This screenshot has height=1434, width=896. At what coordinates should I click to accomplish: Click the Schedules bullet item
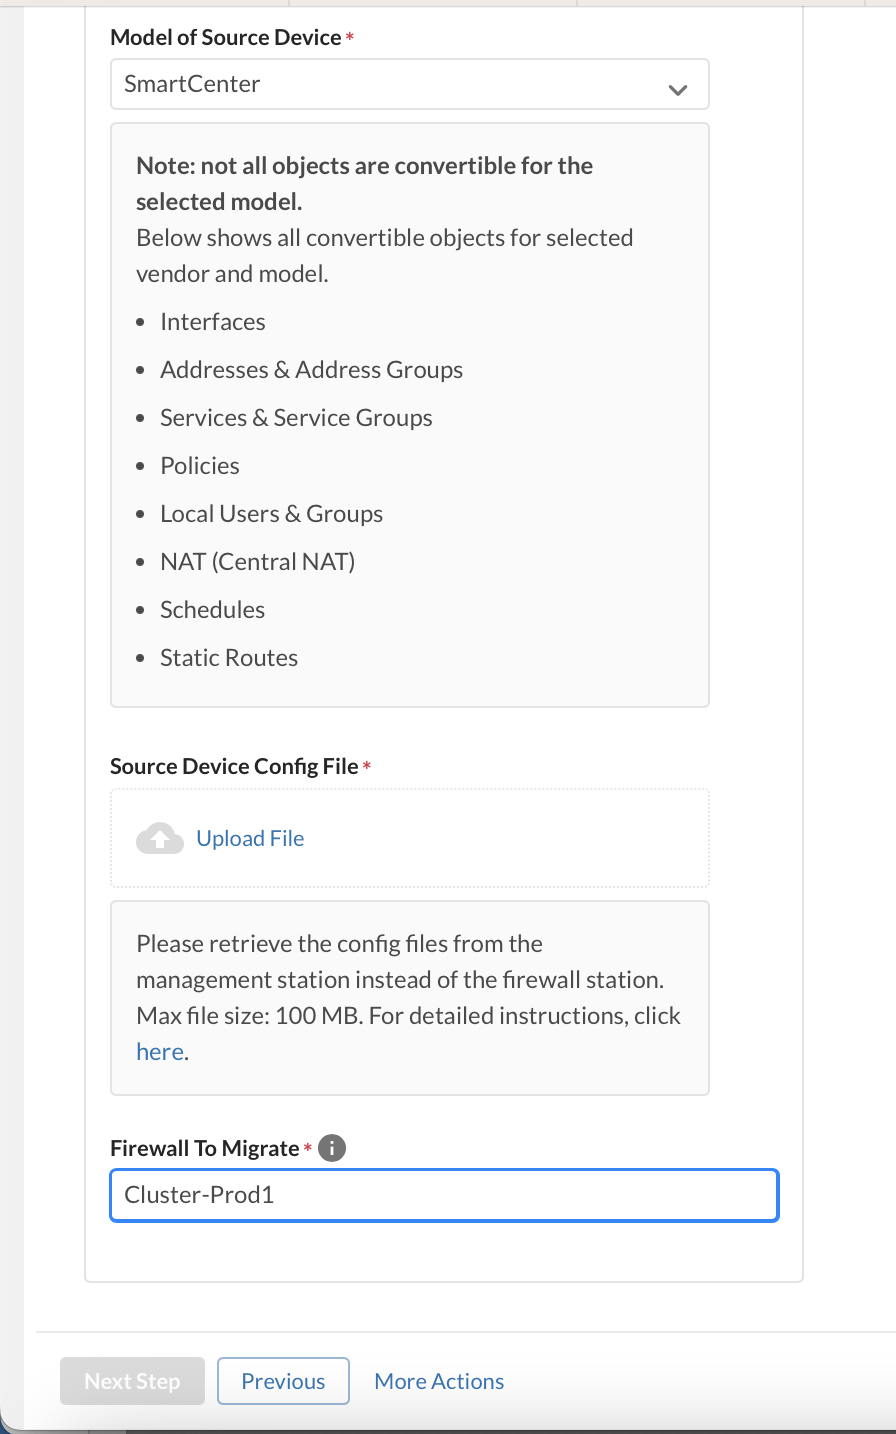tap(212, 610)
